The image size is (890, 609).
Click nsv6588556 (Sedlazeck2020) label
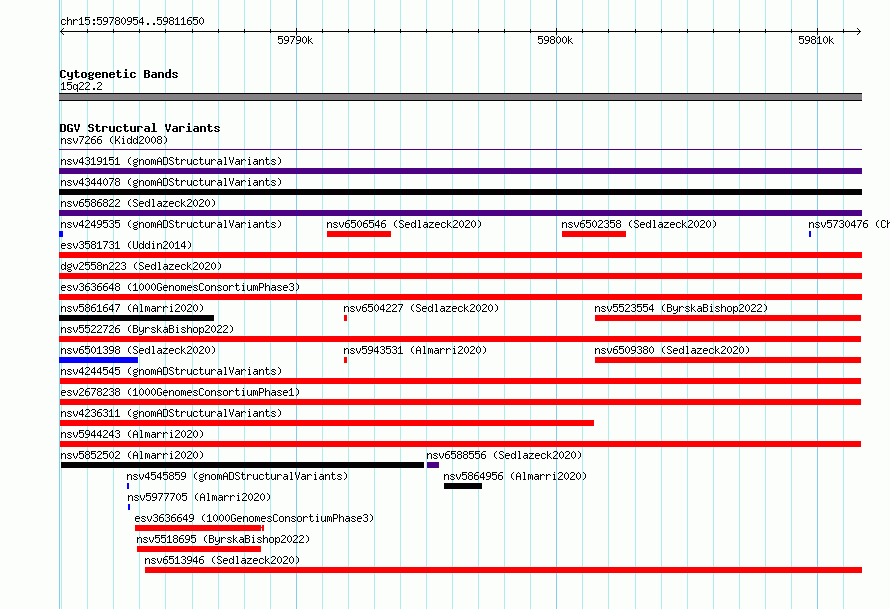pos(504,455)
